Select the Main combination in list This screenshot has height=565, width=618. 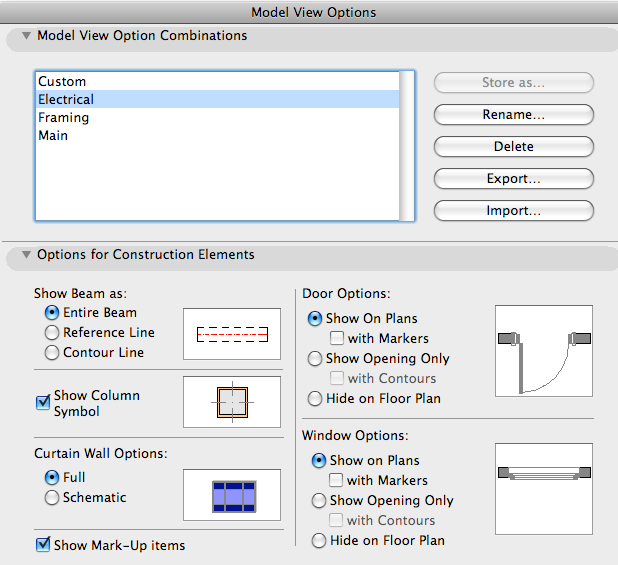pos(53,136)
